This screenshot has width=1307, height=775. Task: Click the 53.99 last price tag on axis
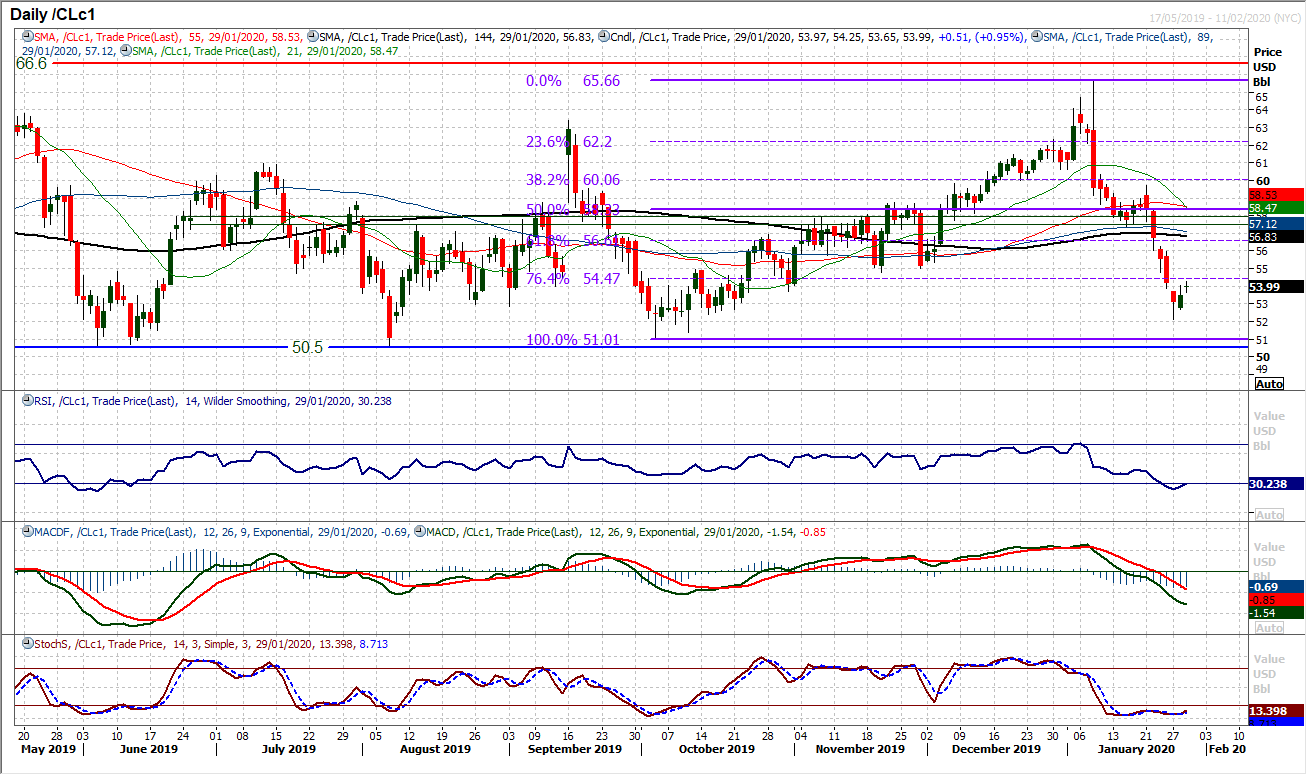1263,287
